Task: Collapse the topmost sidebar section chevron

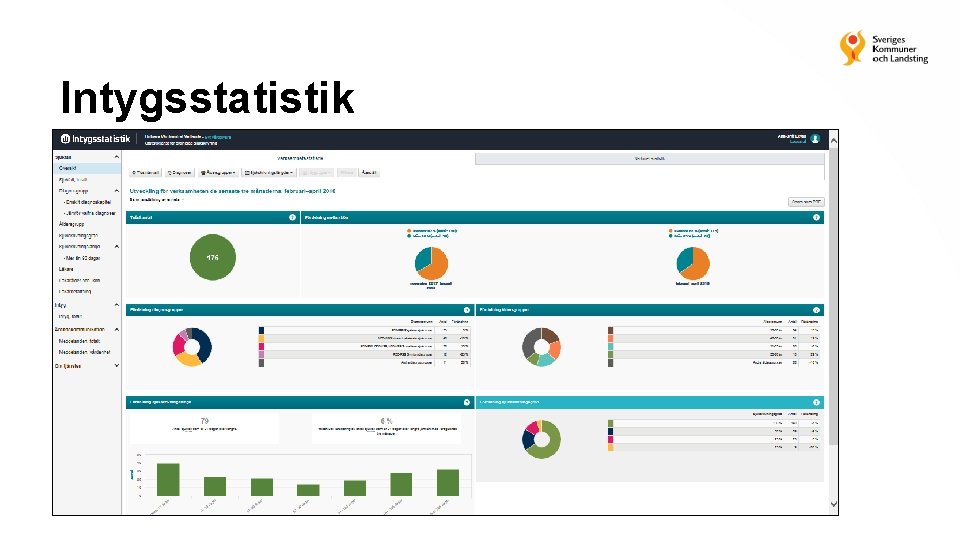Action: pos(116,157)
